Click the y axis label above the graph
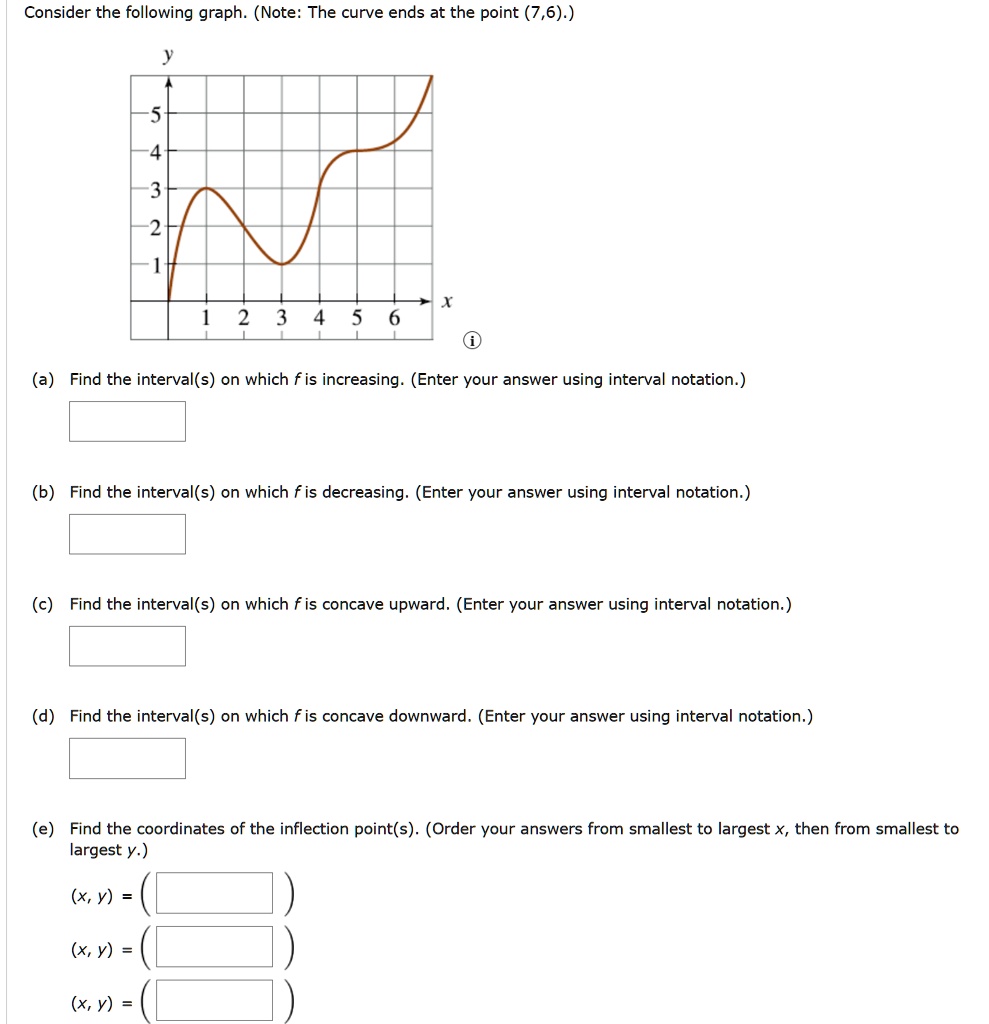 click(168, 55)
